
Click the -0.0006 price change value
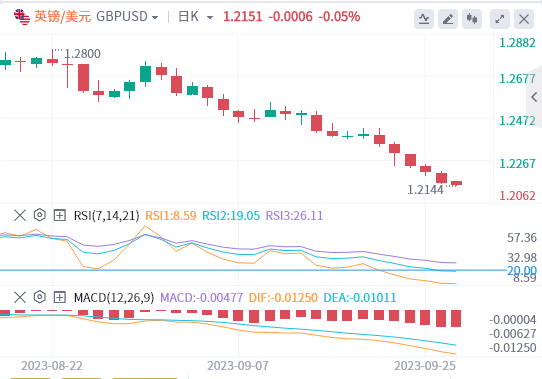(x=290, y=17)
